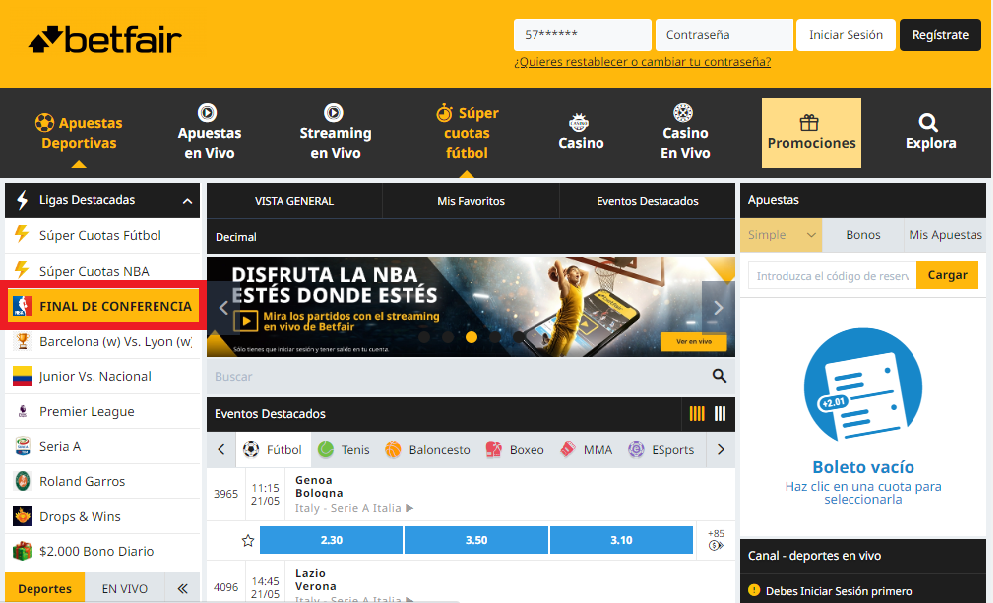Collapse the sidebar with double chevron
The image size is (993, 603).
pos(182,588)
